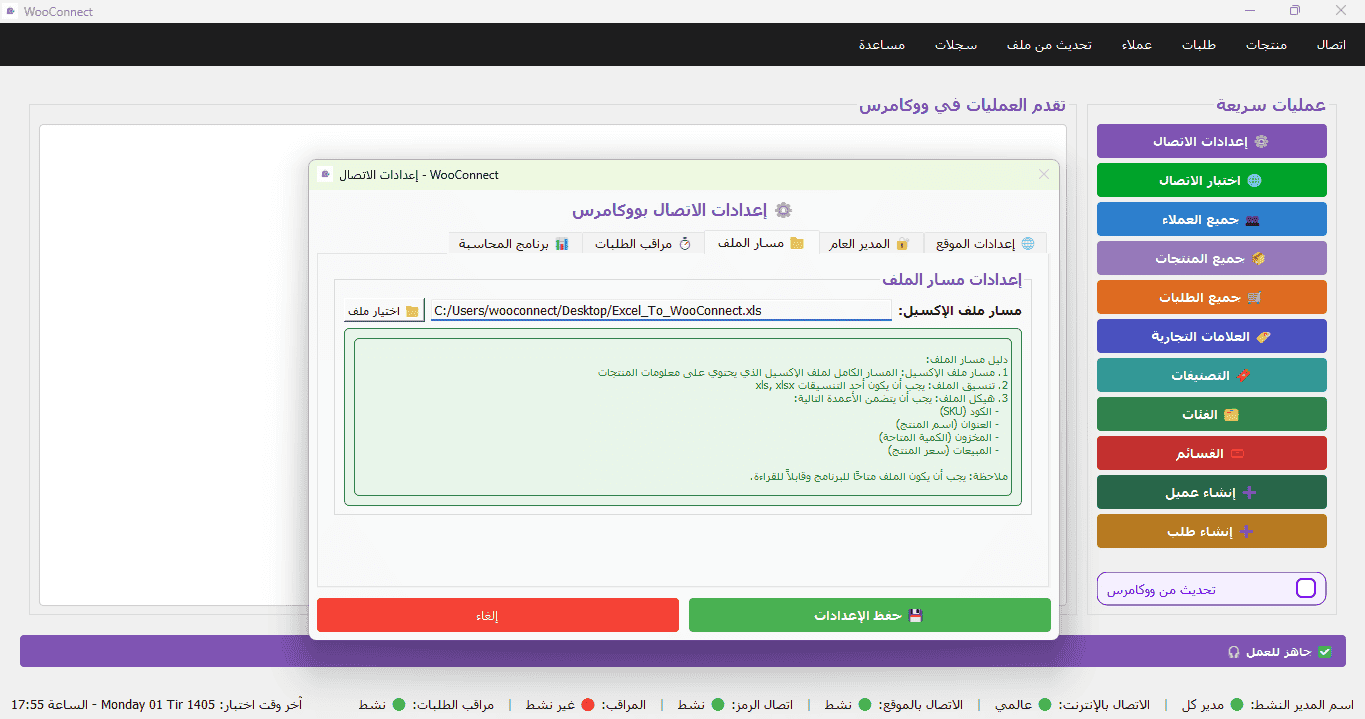Open the 'طلبات' menu

coord(1199,45)
